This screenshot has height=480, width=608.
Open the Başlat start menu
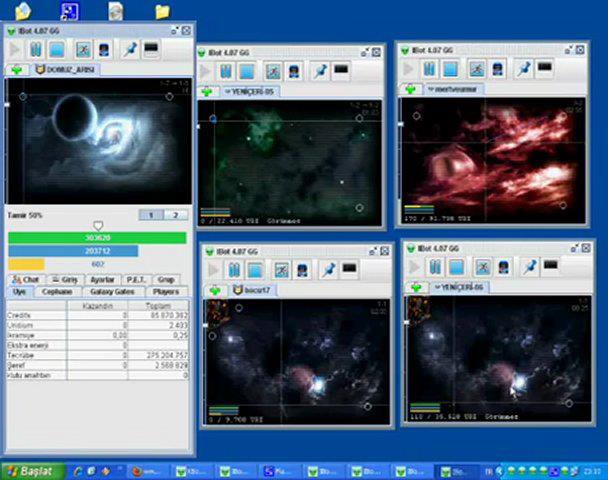point(33,471)
